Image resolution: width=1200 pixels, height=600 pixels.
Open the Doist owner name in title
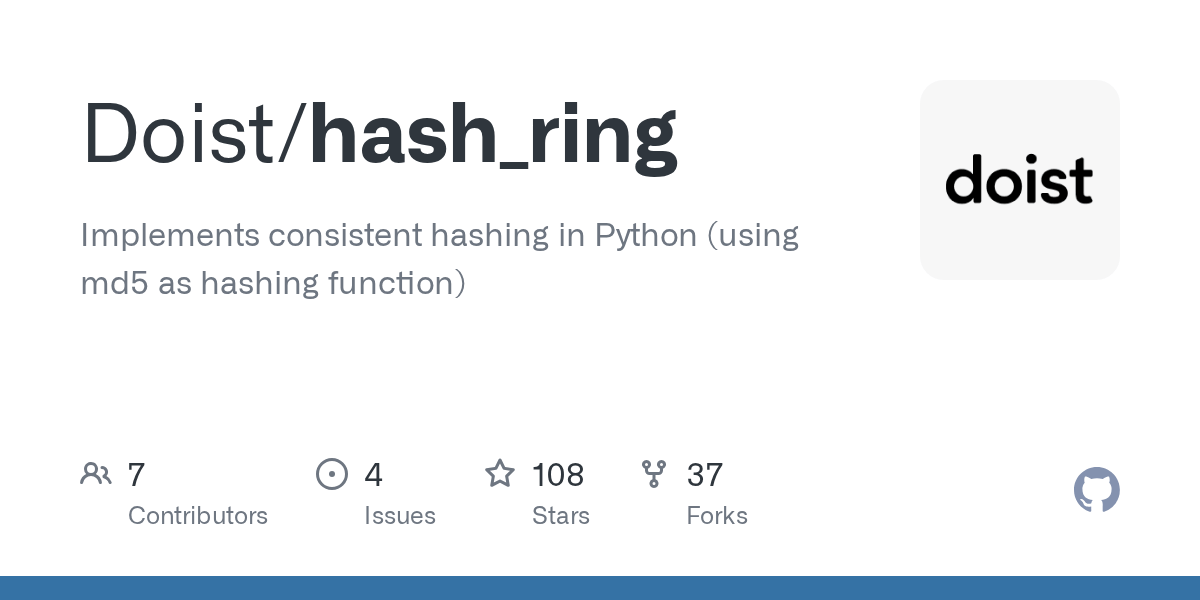pyautogui.click(x=188, y=134)
